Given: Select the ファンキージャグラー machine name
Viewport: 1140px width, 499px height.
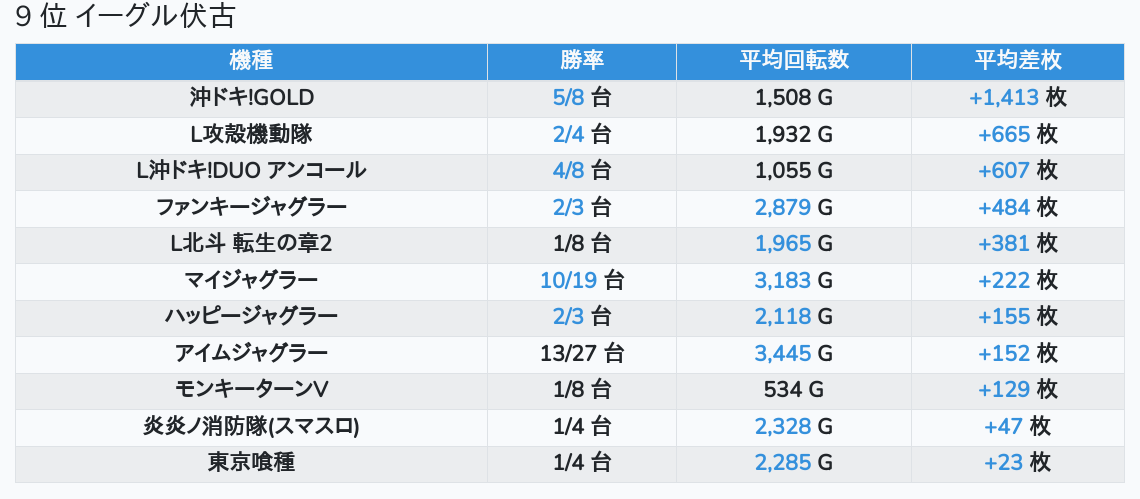Looking at the screenshot, I should [x=251, y=207].
